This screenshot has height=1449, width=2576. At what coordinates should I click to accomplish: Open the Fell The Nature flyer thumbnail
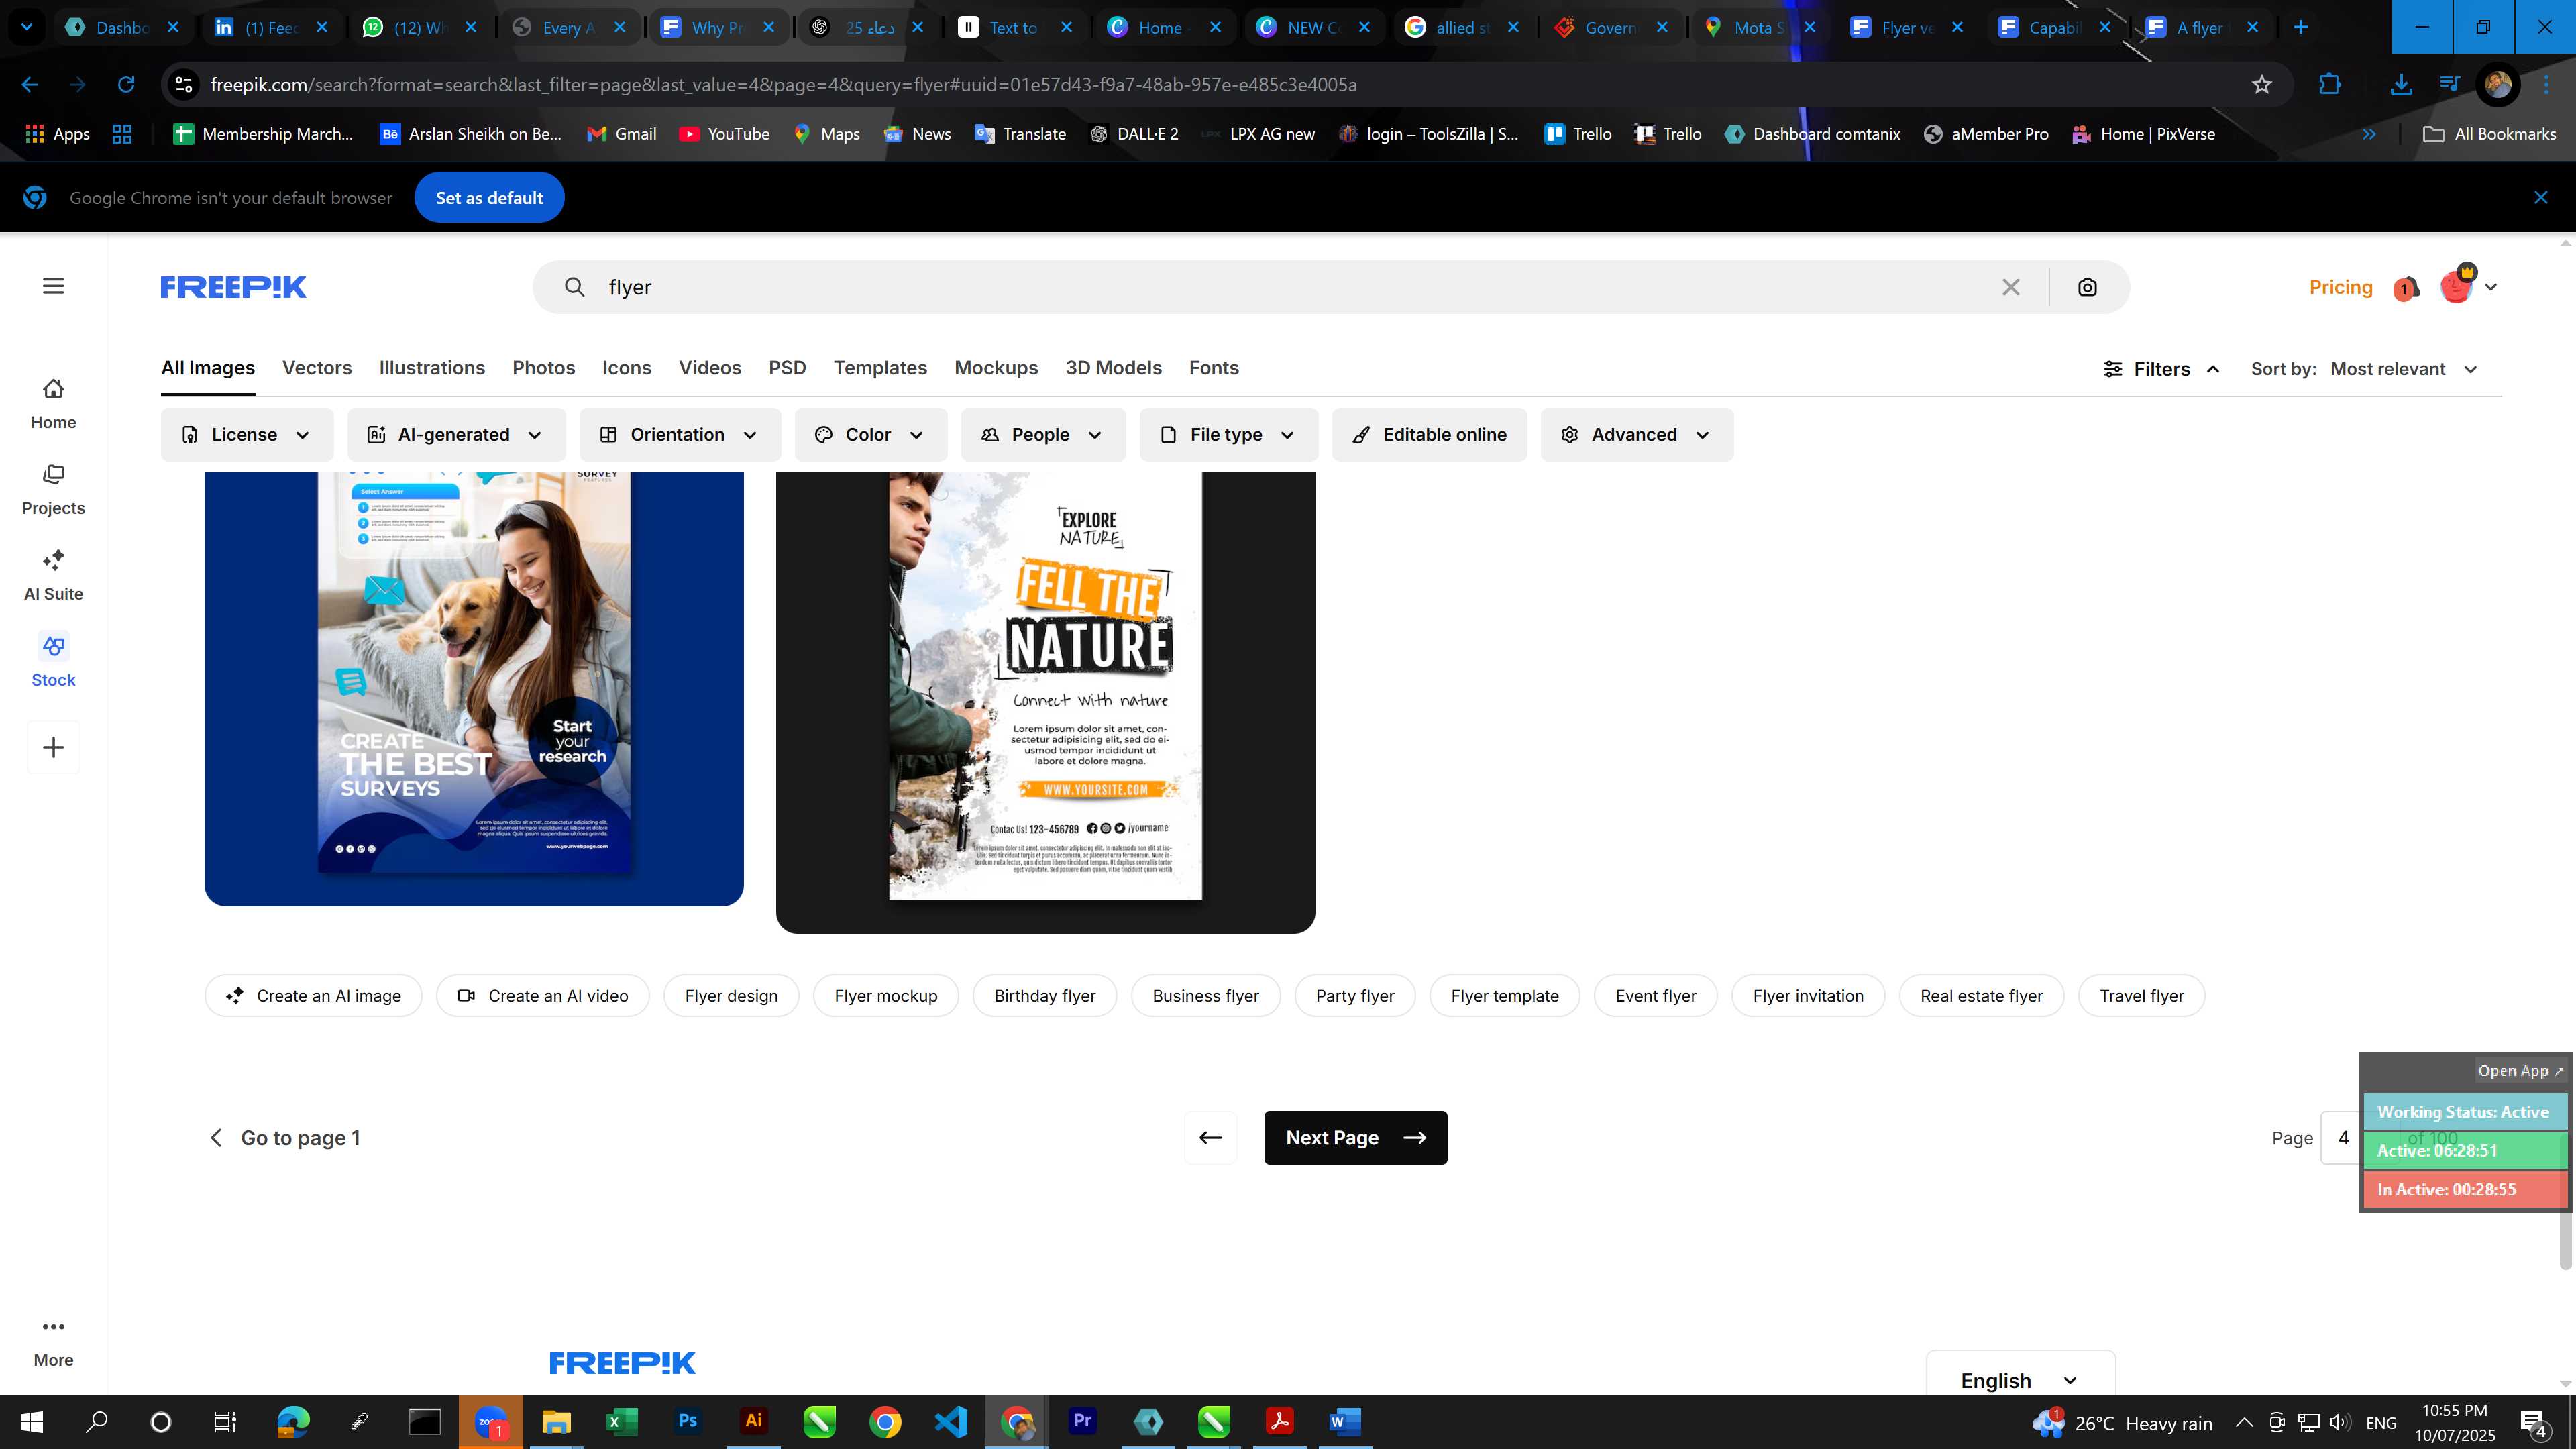pos(1045,702)
